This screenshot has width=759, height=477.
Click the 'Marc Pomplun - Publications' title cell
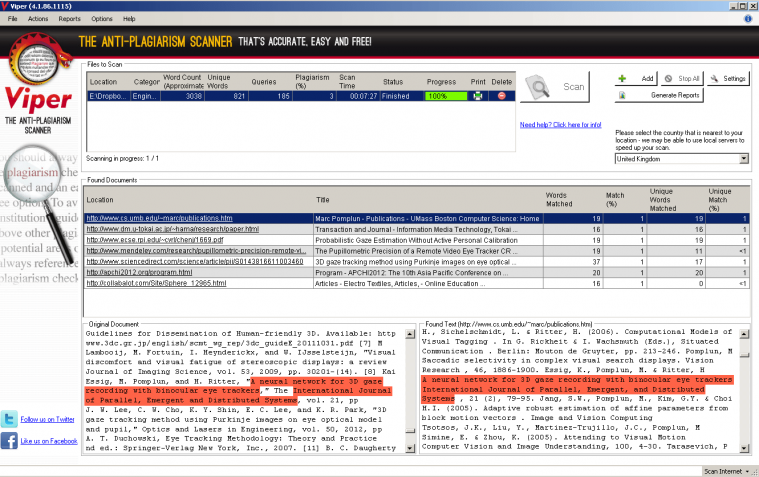tap(427, 218)
